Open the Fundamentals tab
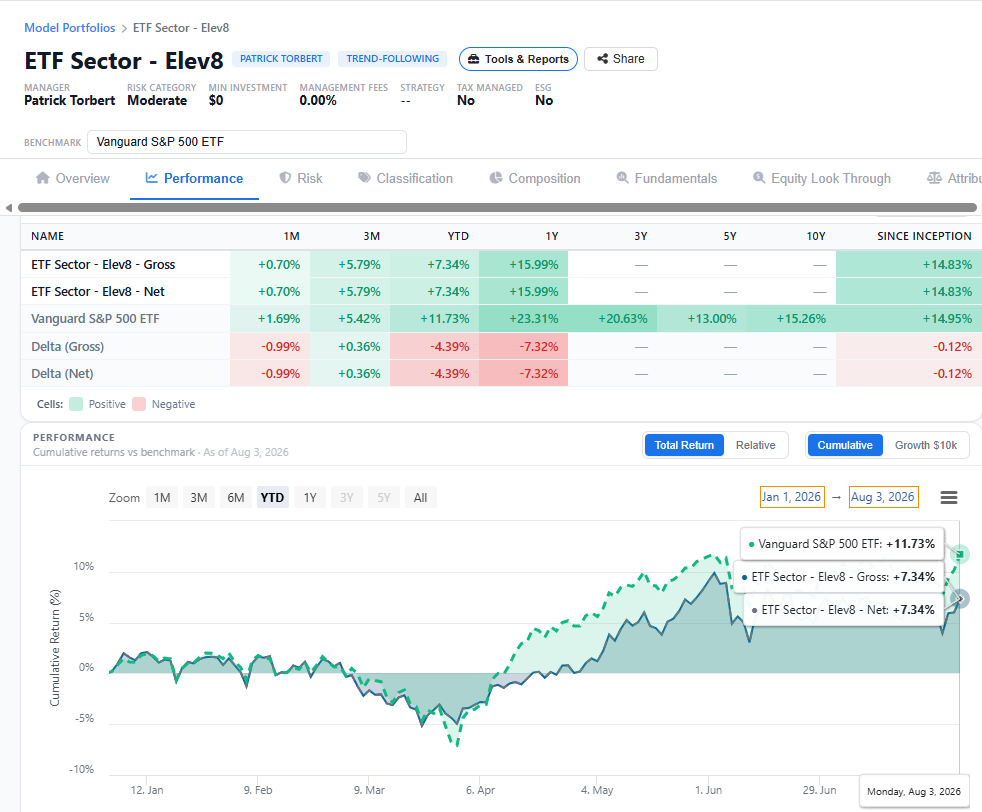This screenshot has width=982, height=812. coord(666,178)
